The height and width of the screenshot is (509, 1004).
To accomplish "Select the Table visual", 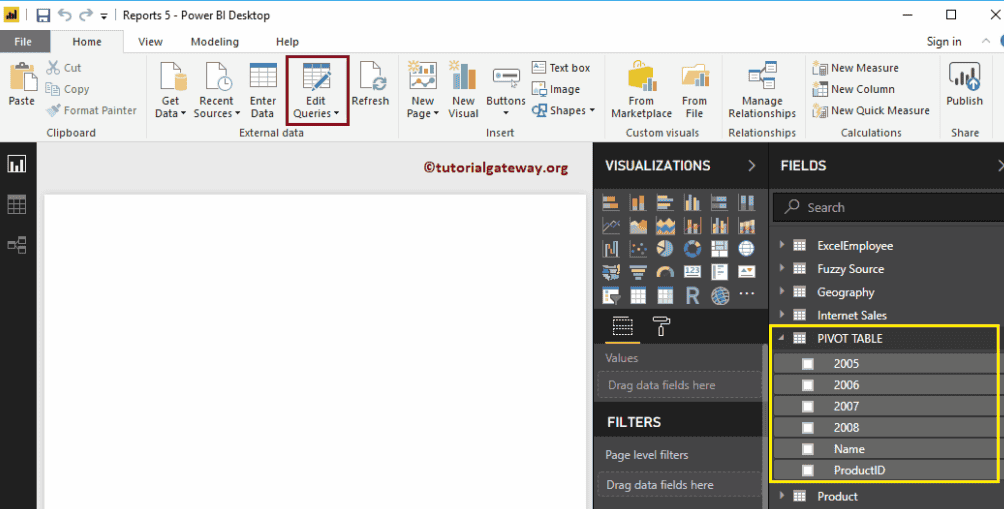I will coord(638,295).
